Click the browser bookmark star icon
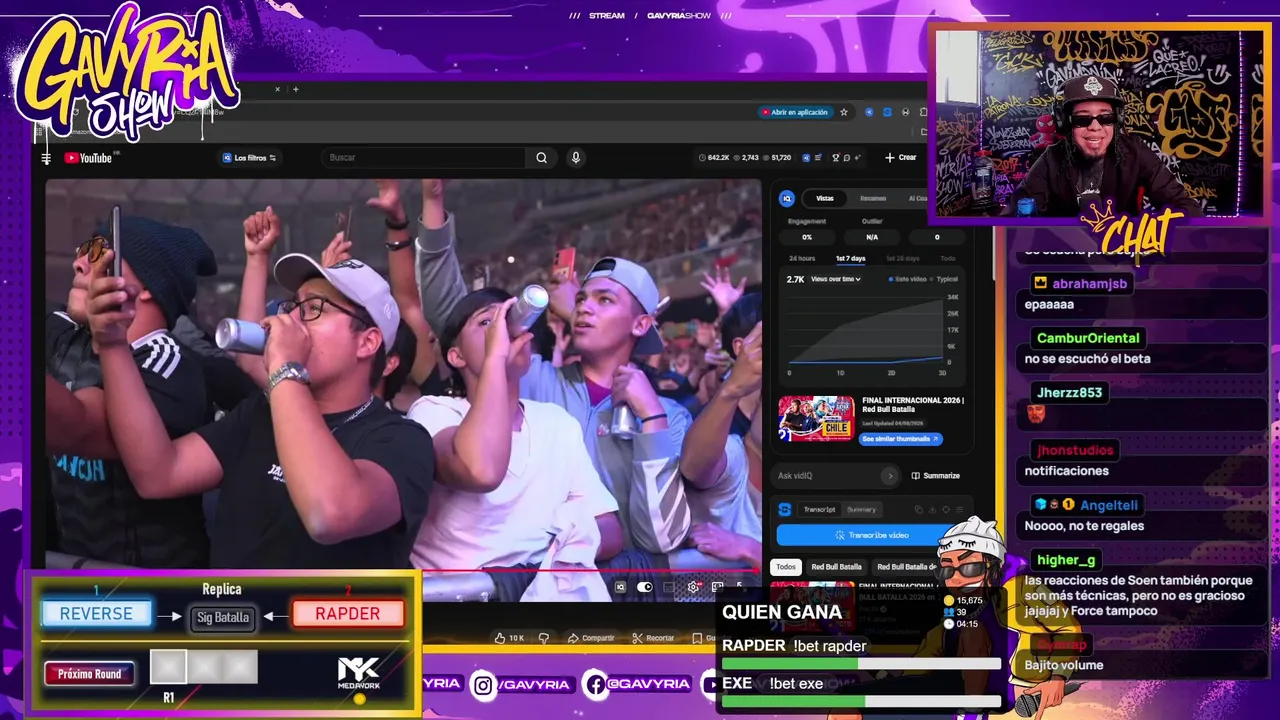The image size is (1280, 720). (843, 112)
